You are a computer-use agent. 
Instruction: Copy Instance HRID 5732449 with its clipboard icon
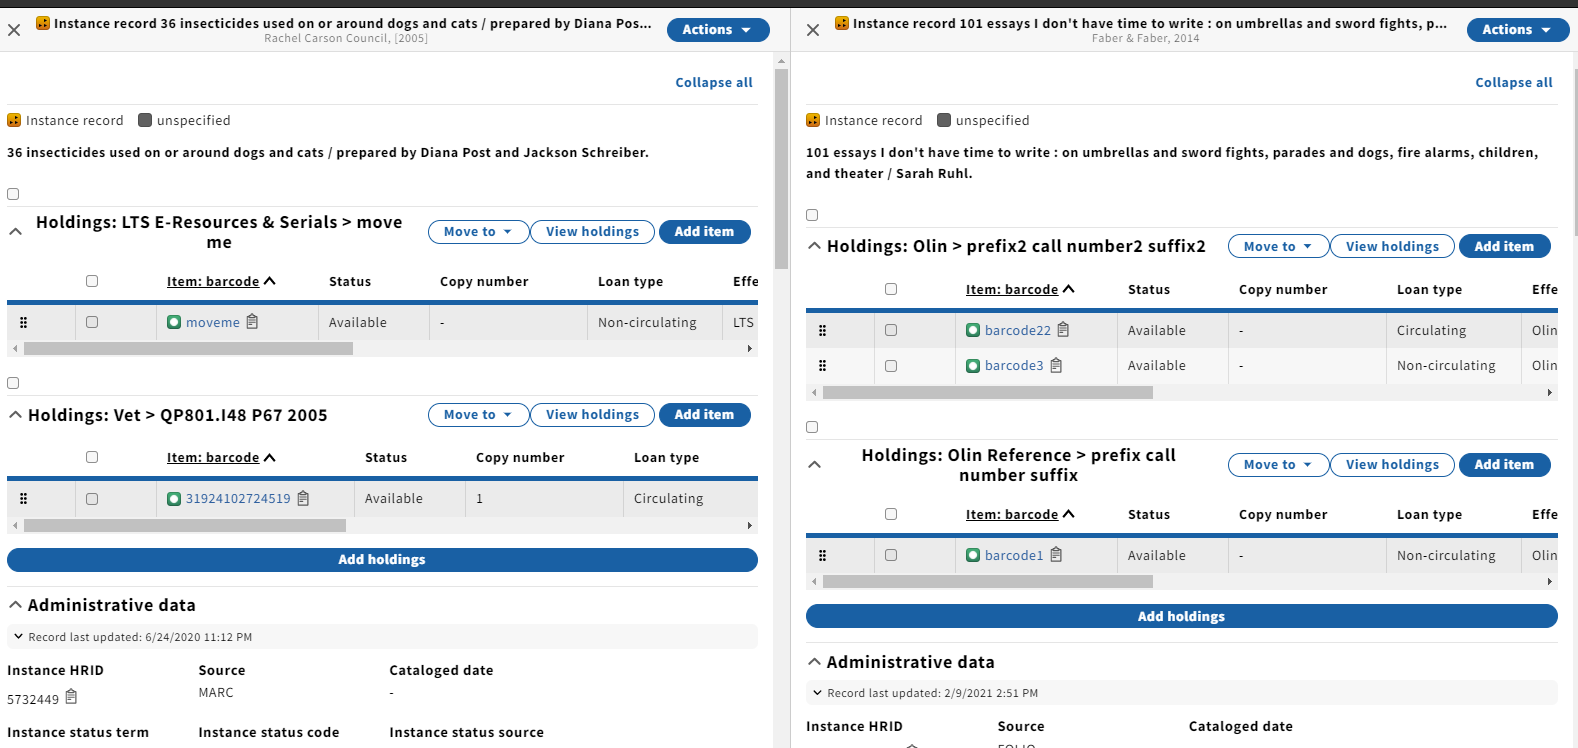pyautogui.click(x=71, y=697)
